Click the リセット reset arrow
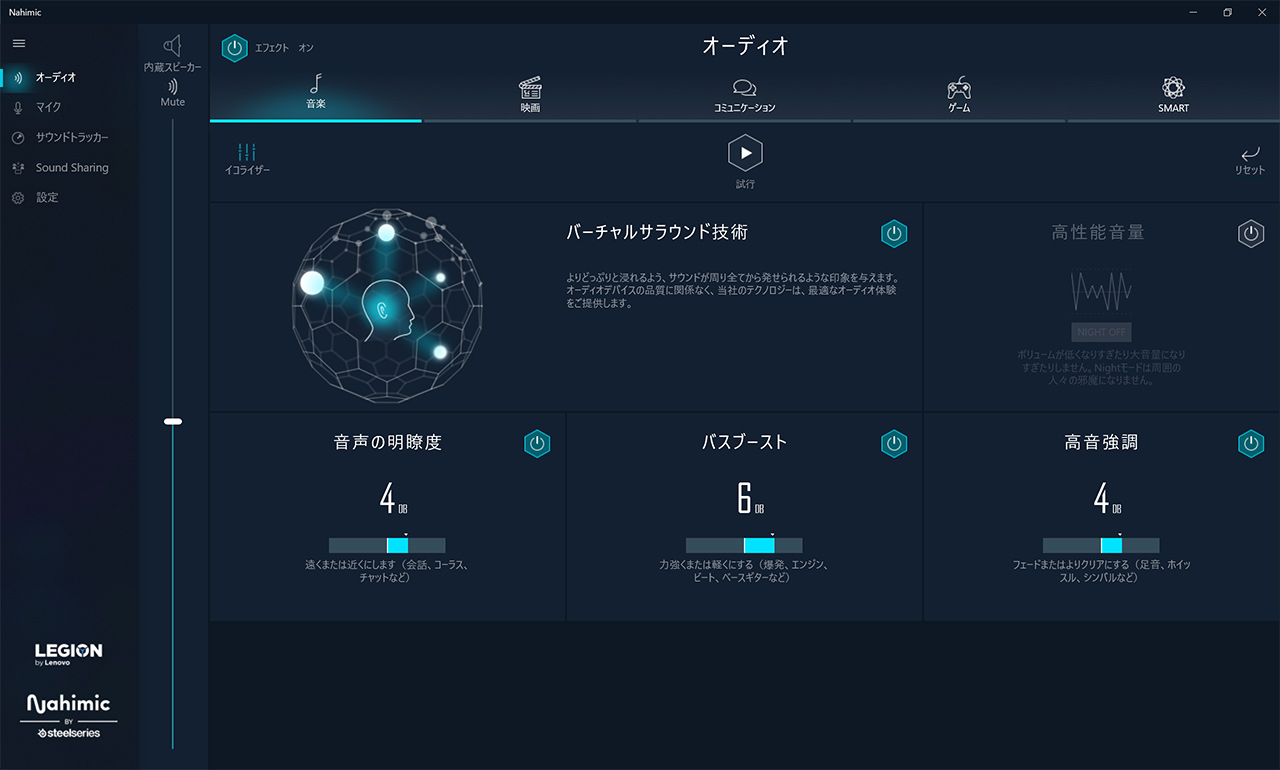The width and height of the screenshot is (1280, 770). 1250,154
